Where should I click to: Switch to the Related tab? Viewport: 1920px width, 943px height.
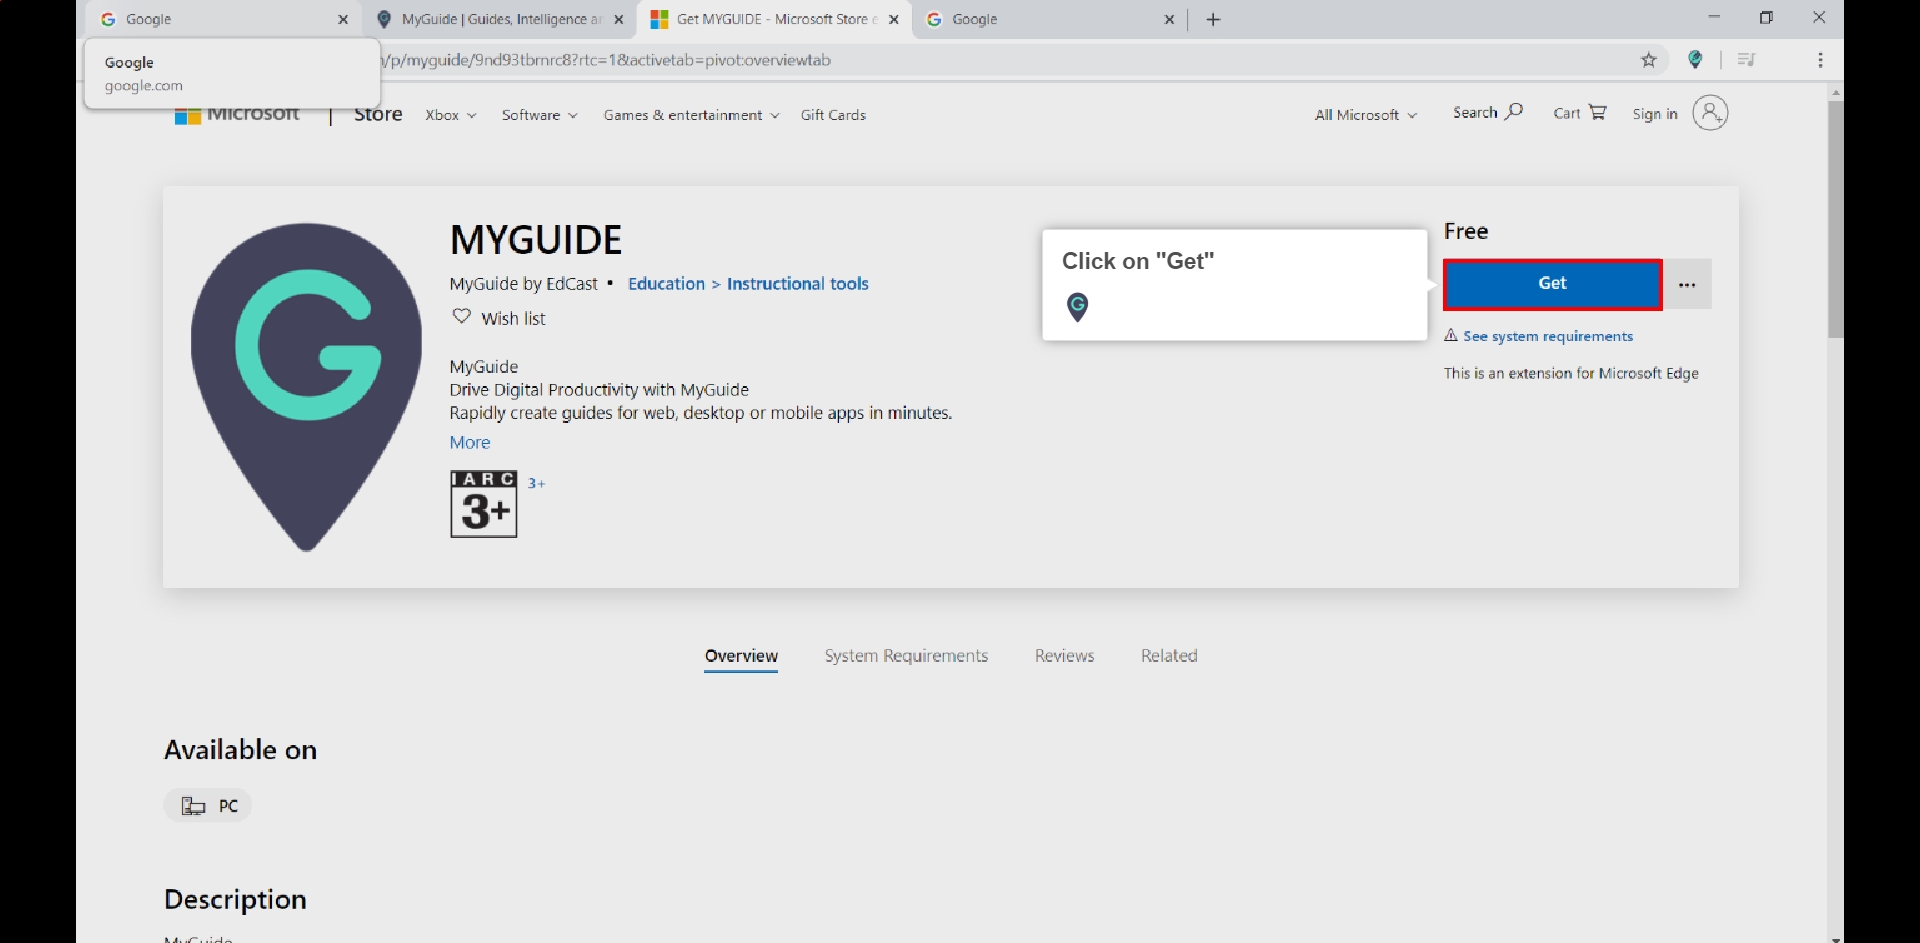click(x=1169, y=656)
